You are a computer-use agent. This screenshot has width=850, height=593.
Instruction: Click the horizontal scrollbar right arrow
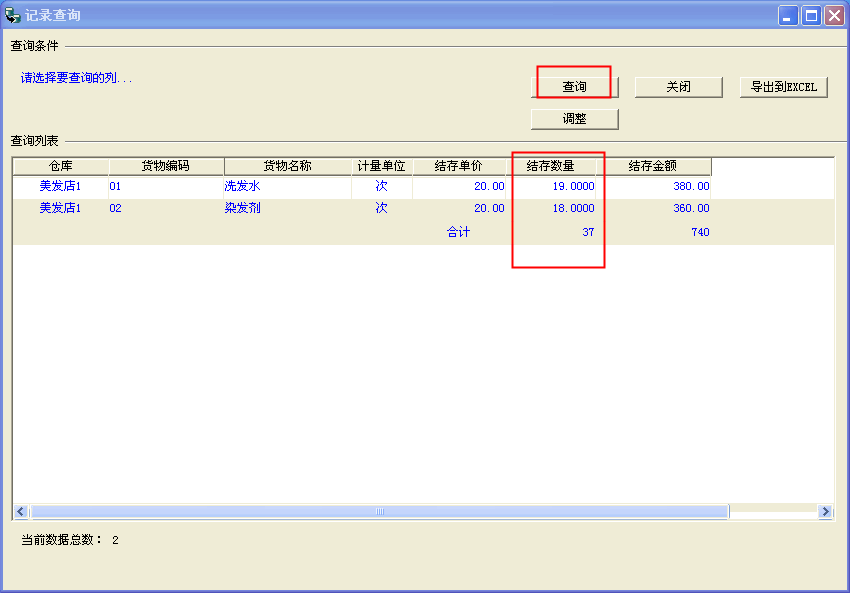[825, 511]
